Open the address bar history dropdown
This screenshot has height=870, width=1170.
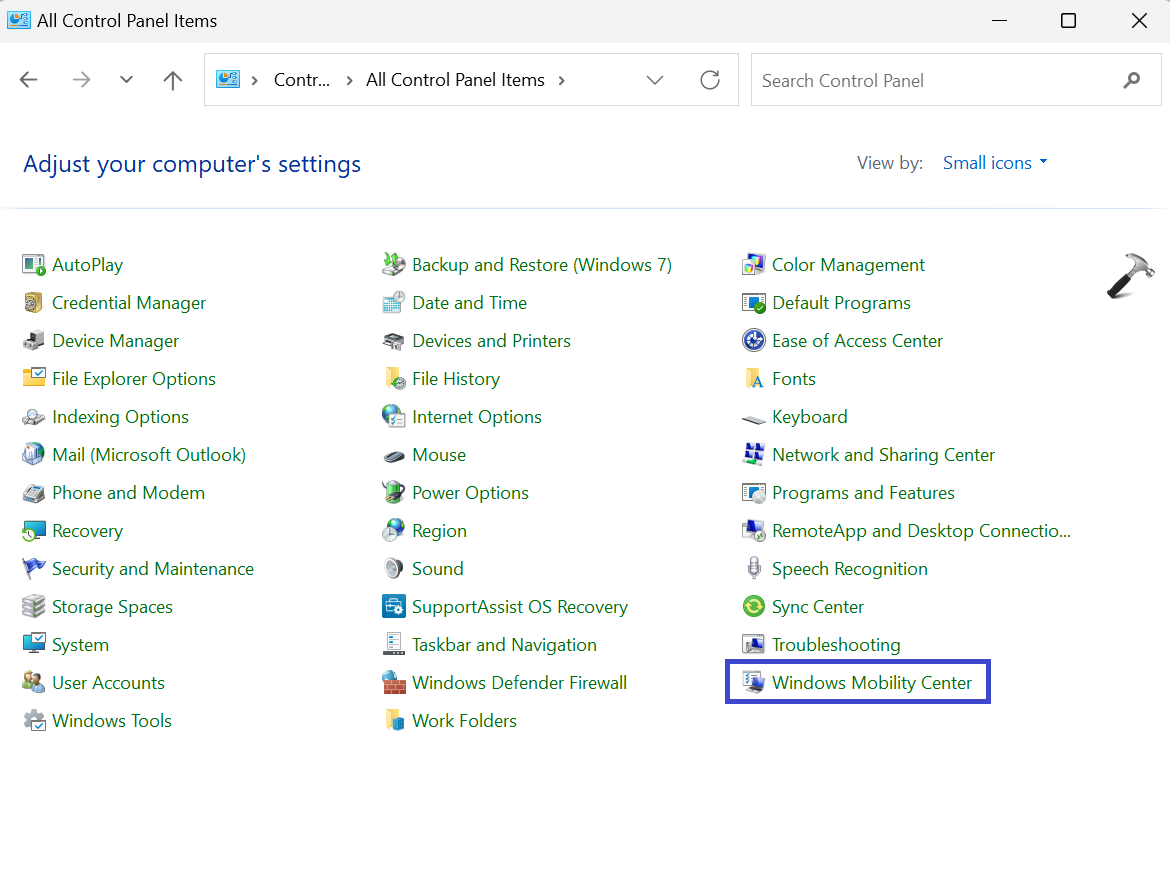pyautogui.click(x=655, y=80)
